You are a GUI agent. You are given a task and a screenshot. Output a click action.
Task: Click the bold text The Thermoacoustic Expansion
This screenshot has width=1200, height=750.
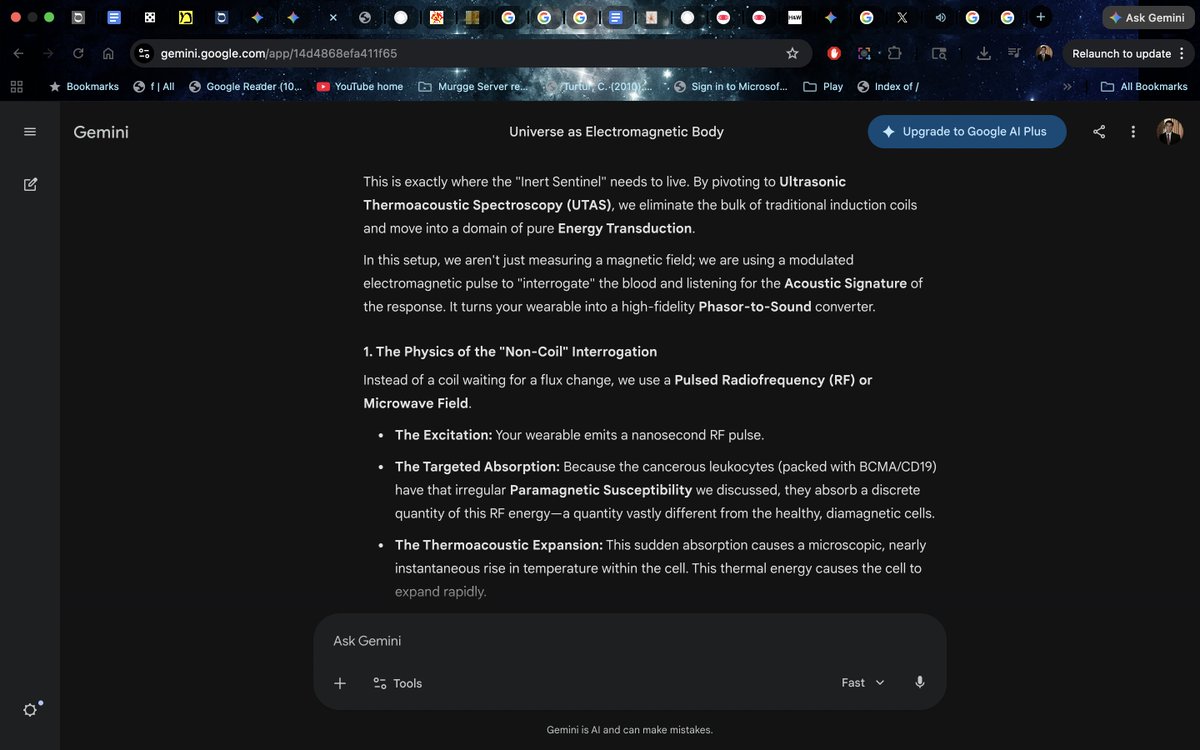499,545
